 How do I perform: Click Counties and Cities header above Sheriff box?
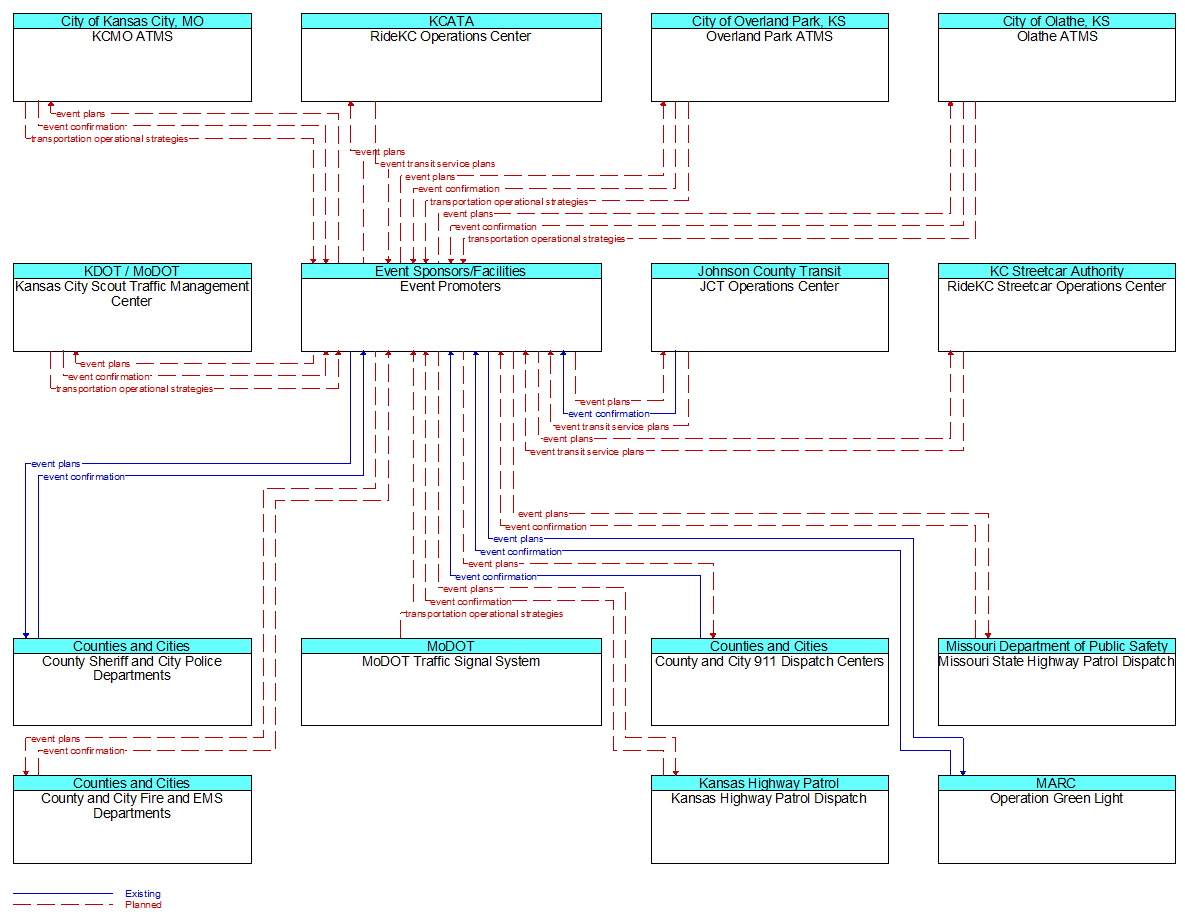132,646
